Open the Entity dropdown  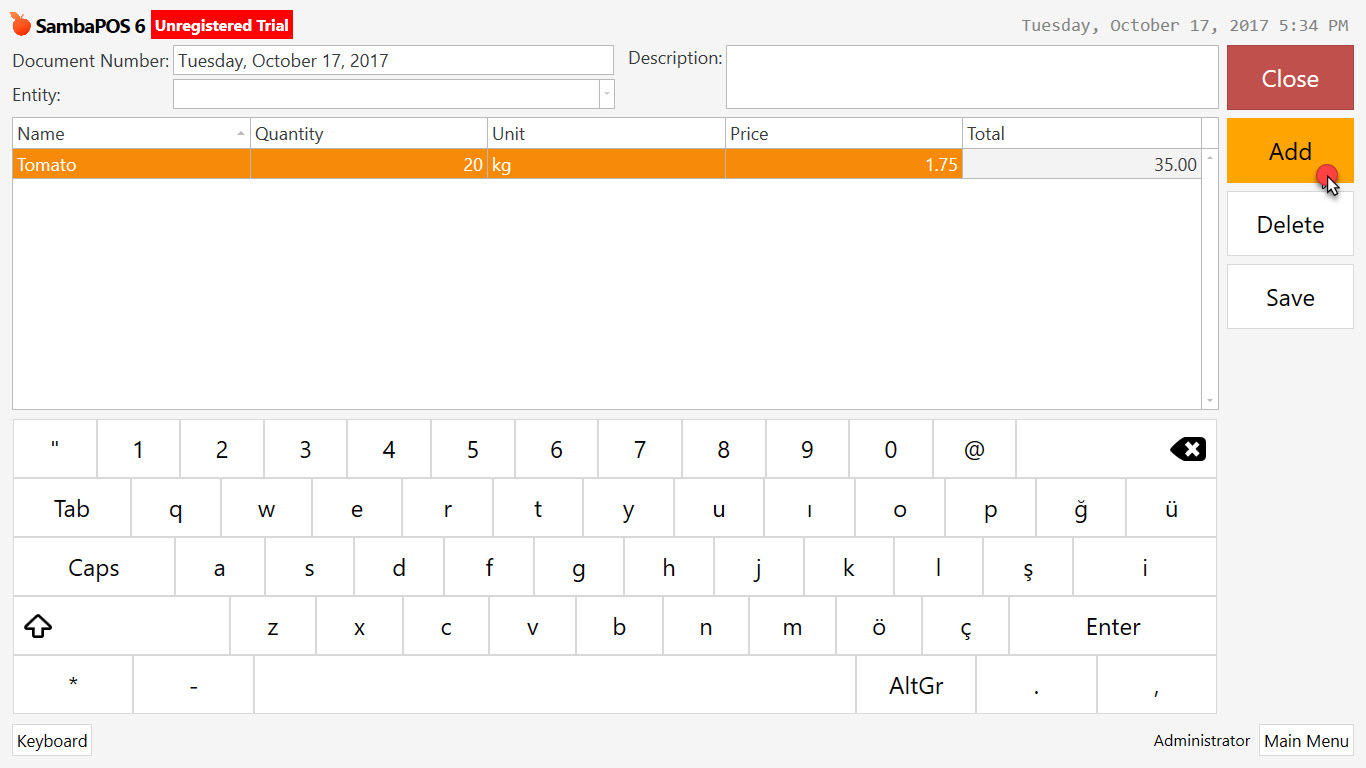(606, 93)
